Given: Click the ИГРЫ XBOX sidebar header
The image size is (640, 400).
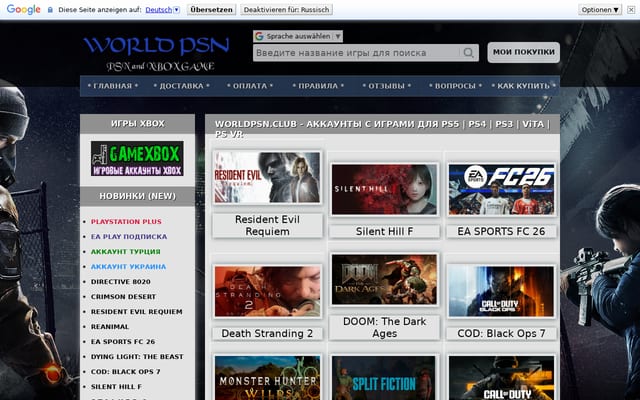Looking at the screenshot, I should [x=138, y=124].
